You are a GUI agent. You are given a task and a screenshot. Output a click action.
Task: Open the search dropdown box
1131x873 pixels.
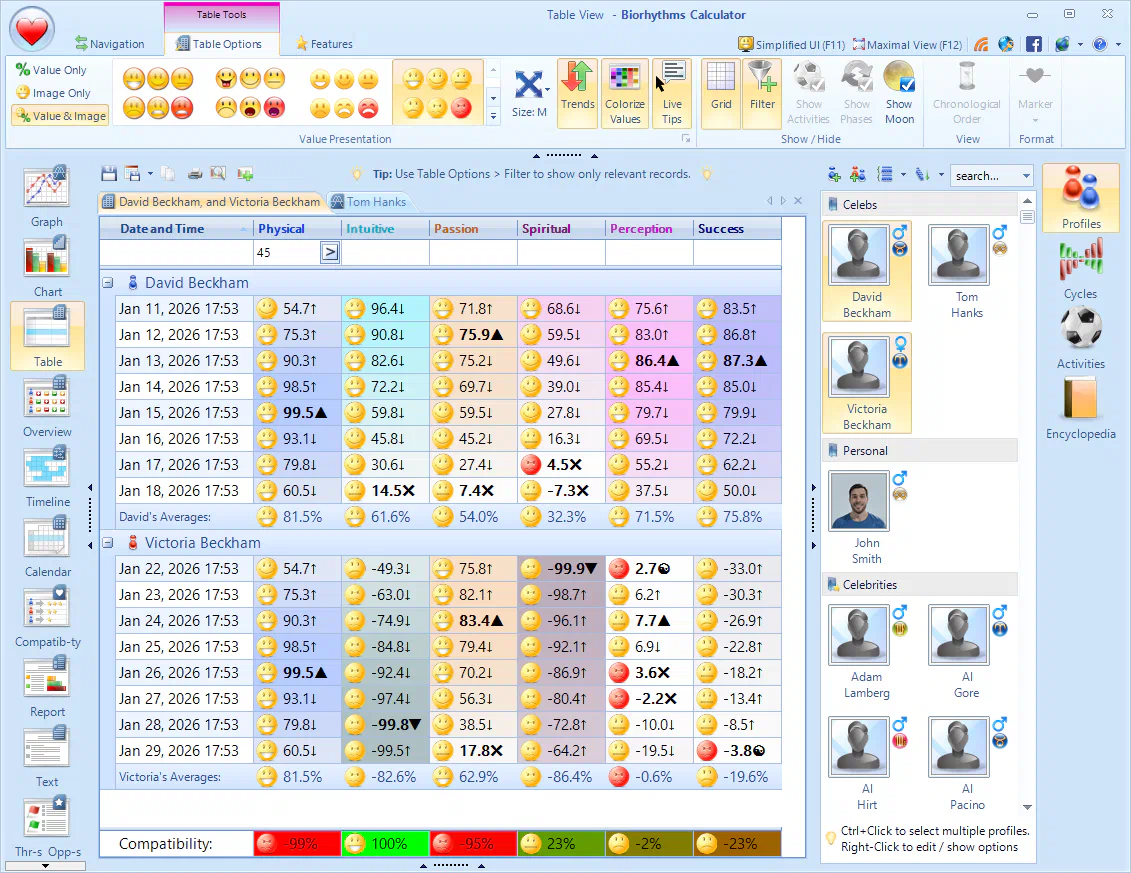pyautogui.click(x=1027, y=176)
